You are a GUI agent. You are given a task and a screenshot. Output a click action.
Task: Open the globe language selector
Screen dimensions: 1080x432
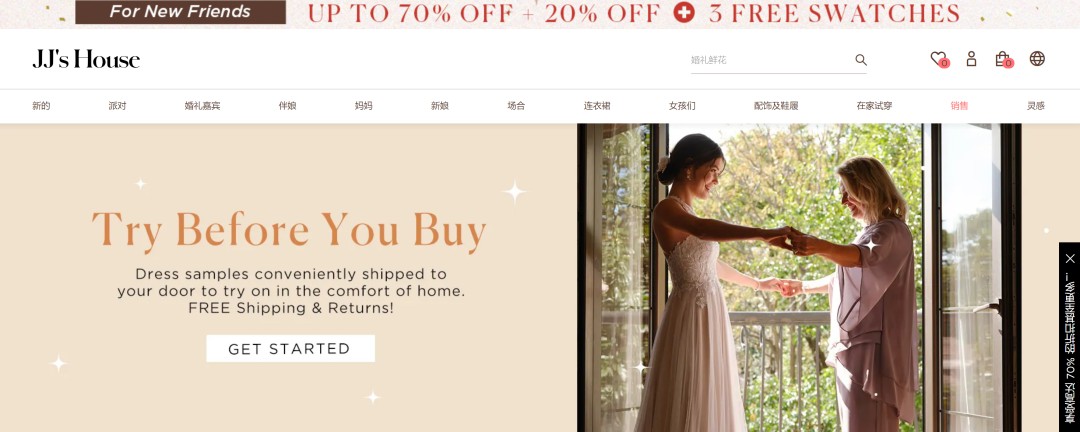pos(1037,59)
